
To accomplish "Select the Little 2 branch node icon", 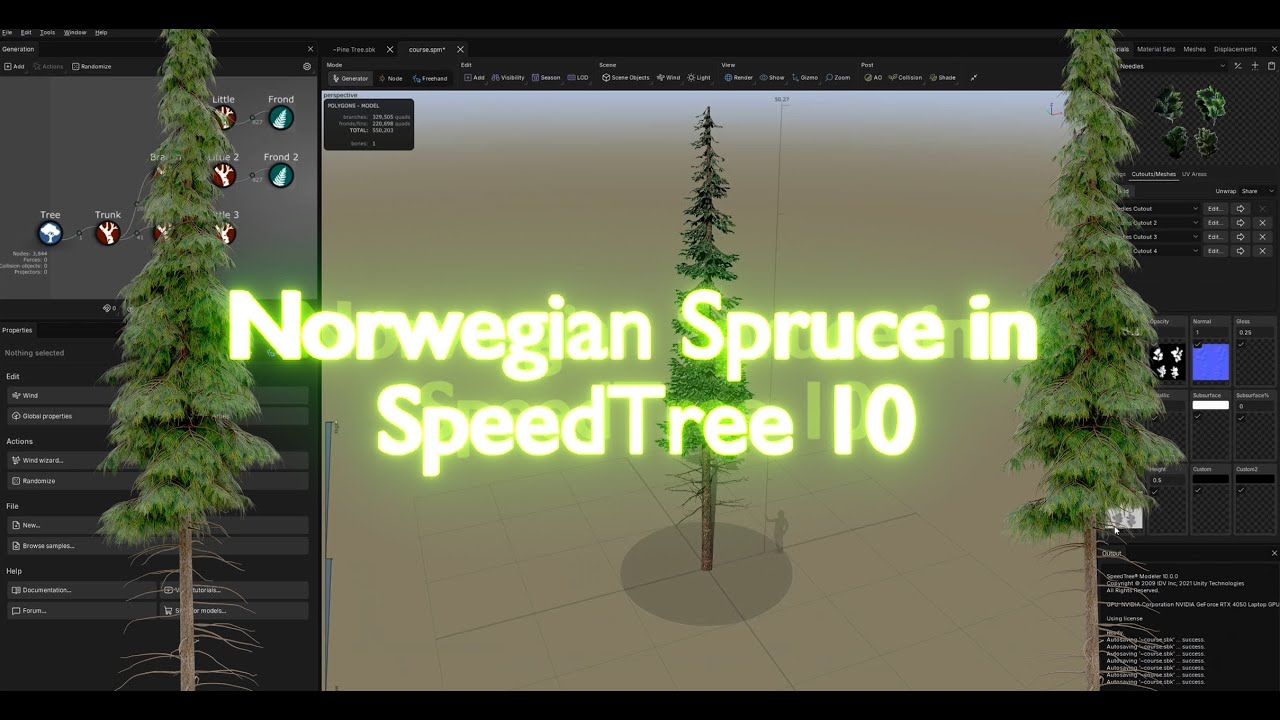I will 224,176.
